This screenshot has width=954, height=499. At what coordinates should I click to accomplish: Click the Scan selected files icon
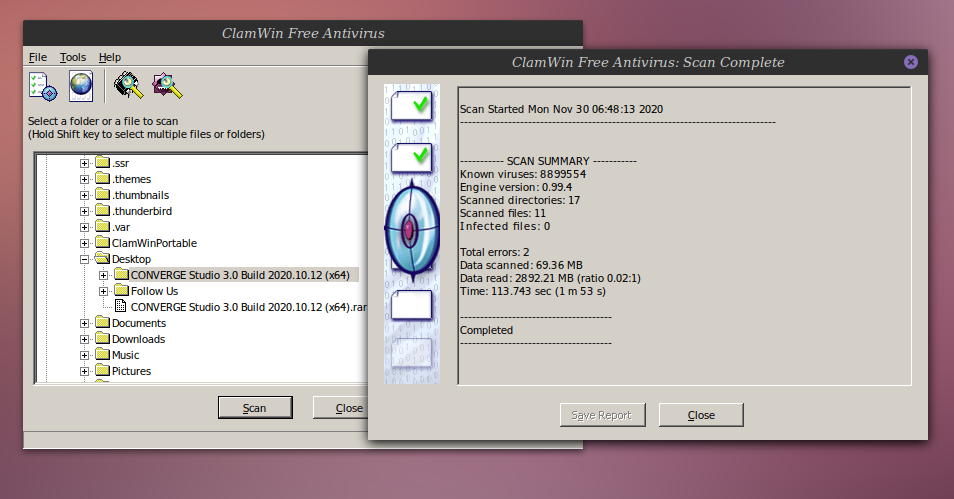point(167,86)
